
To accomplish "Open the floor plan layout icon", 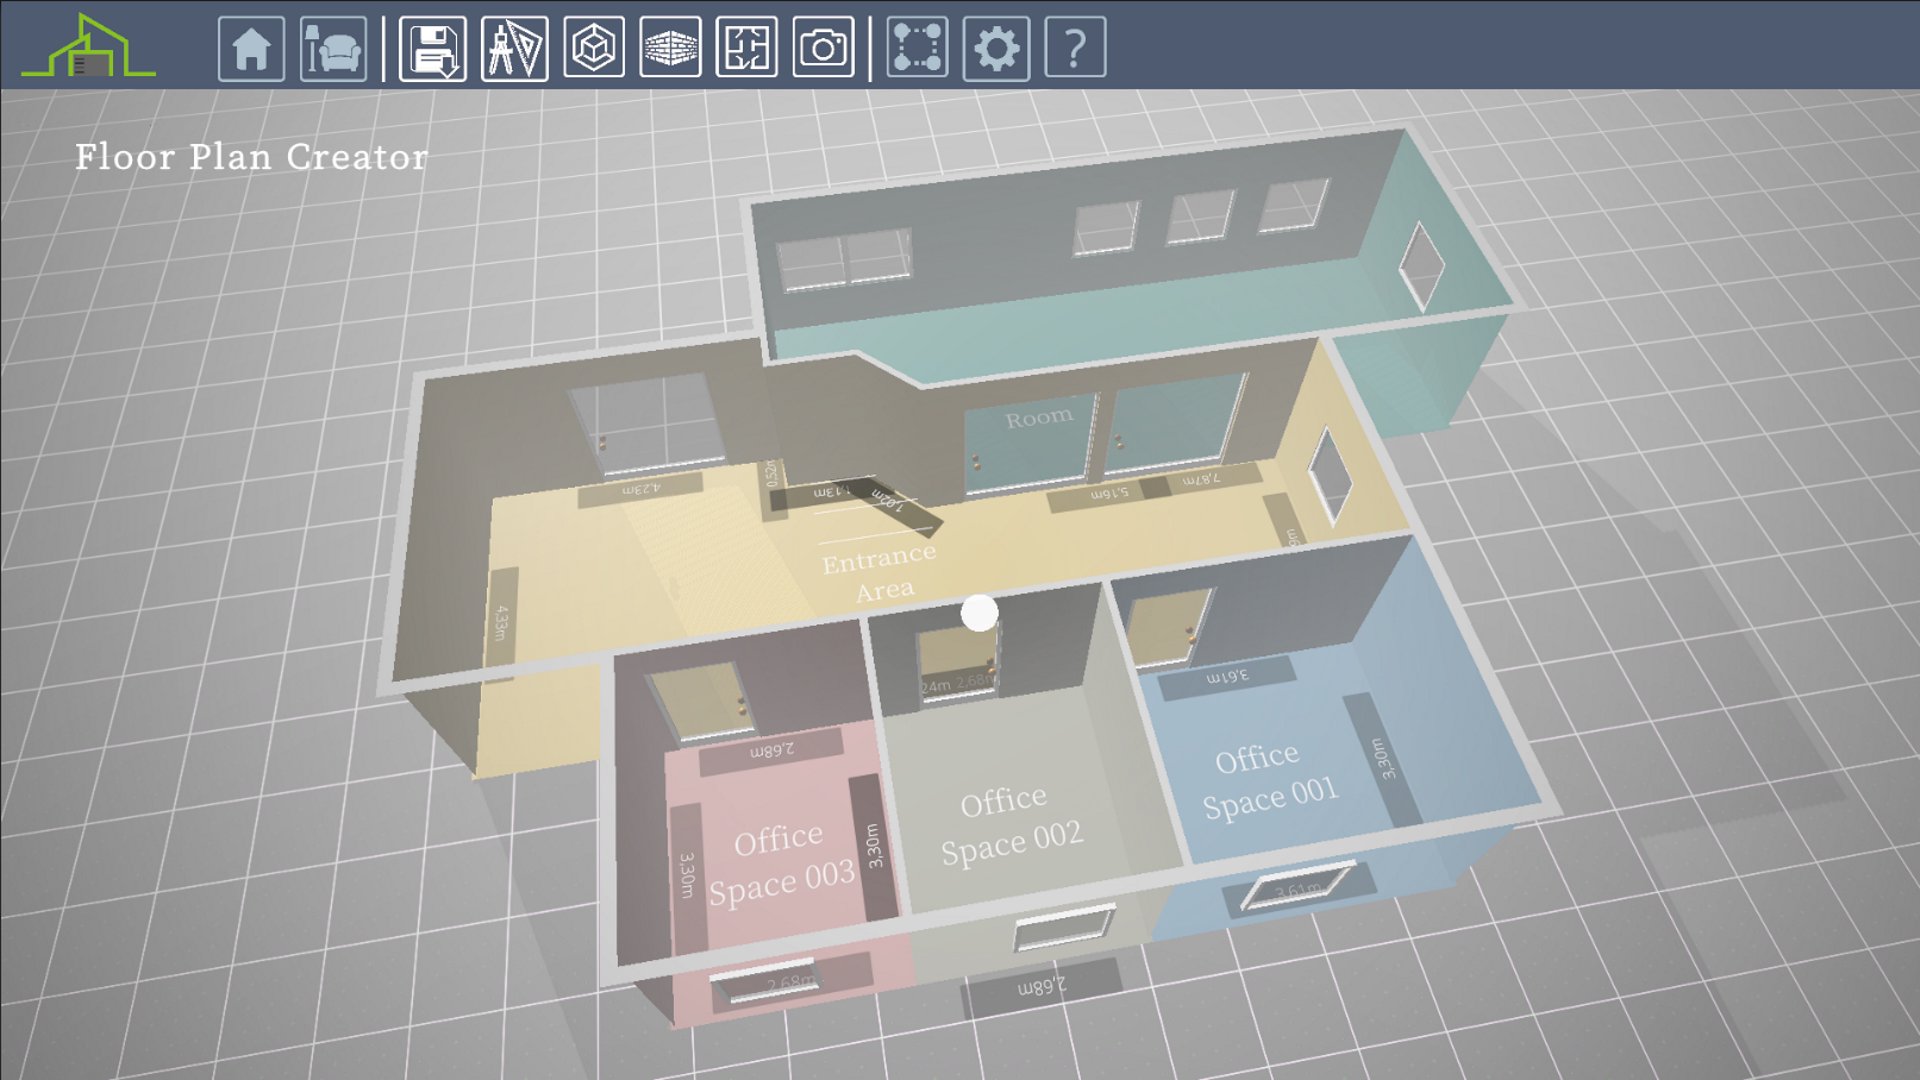I will 746,48.
